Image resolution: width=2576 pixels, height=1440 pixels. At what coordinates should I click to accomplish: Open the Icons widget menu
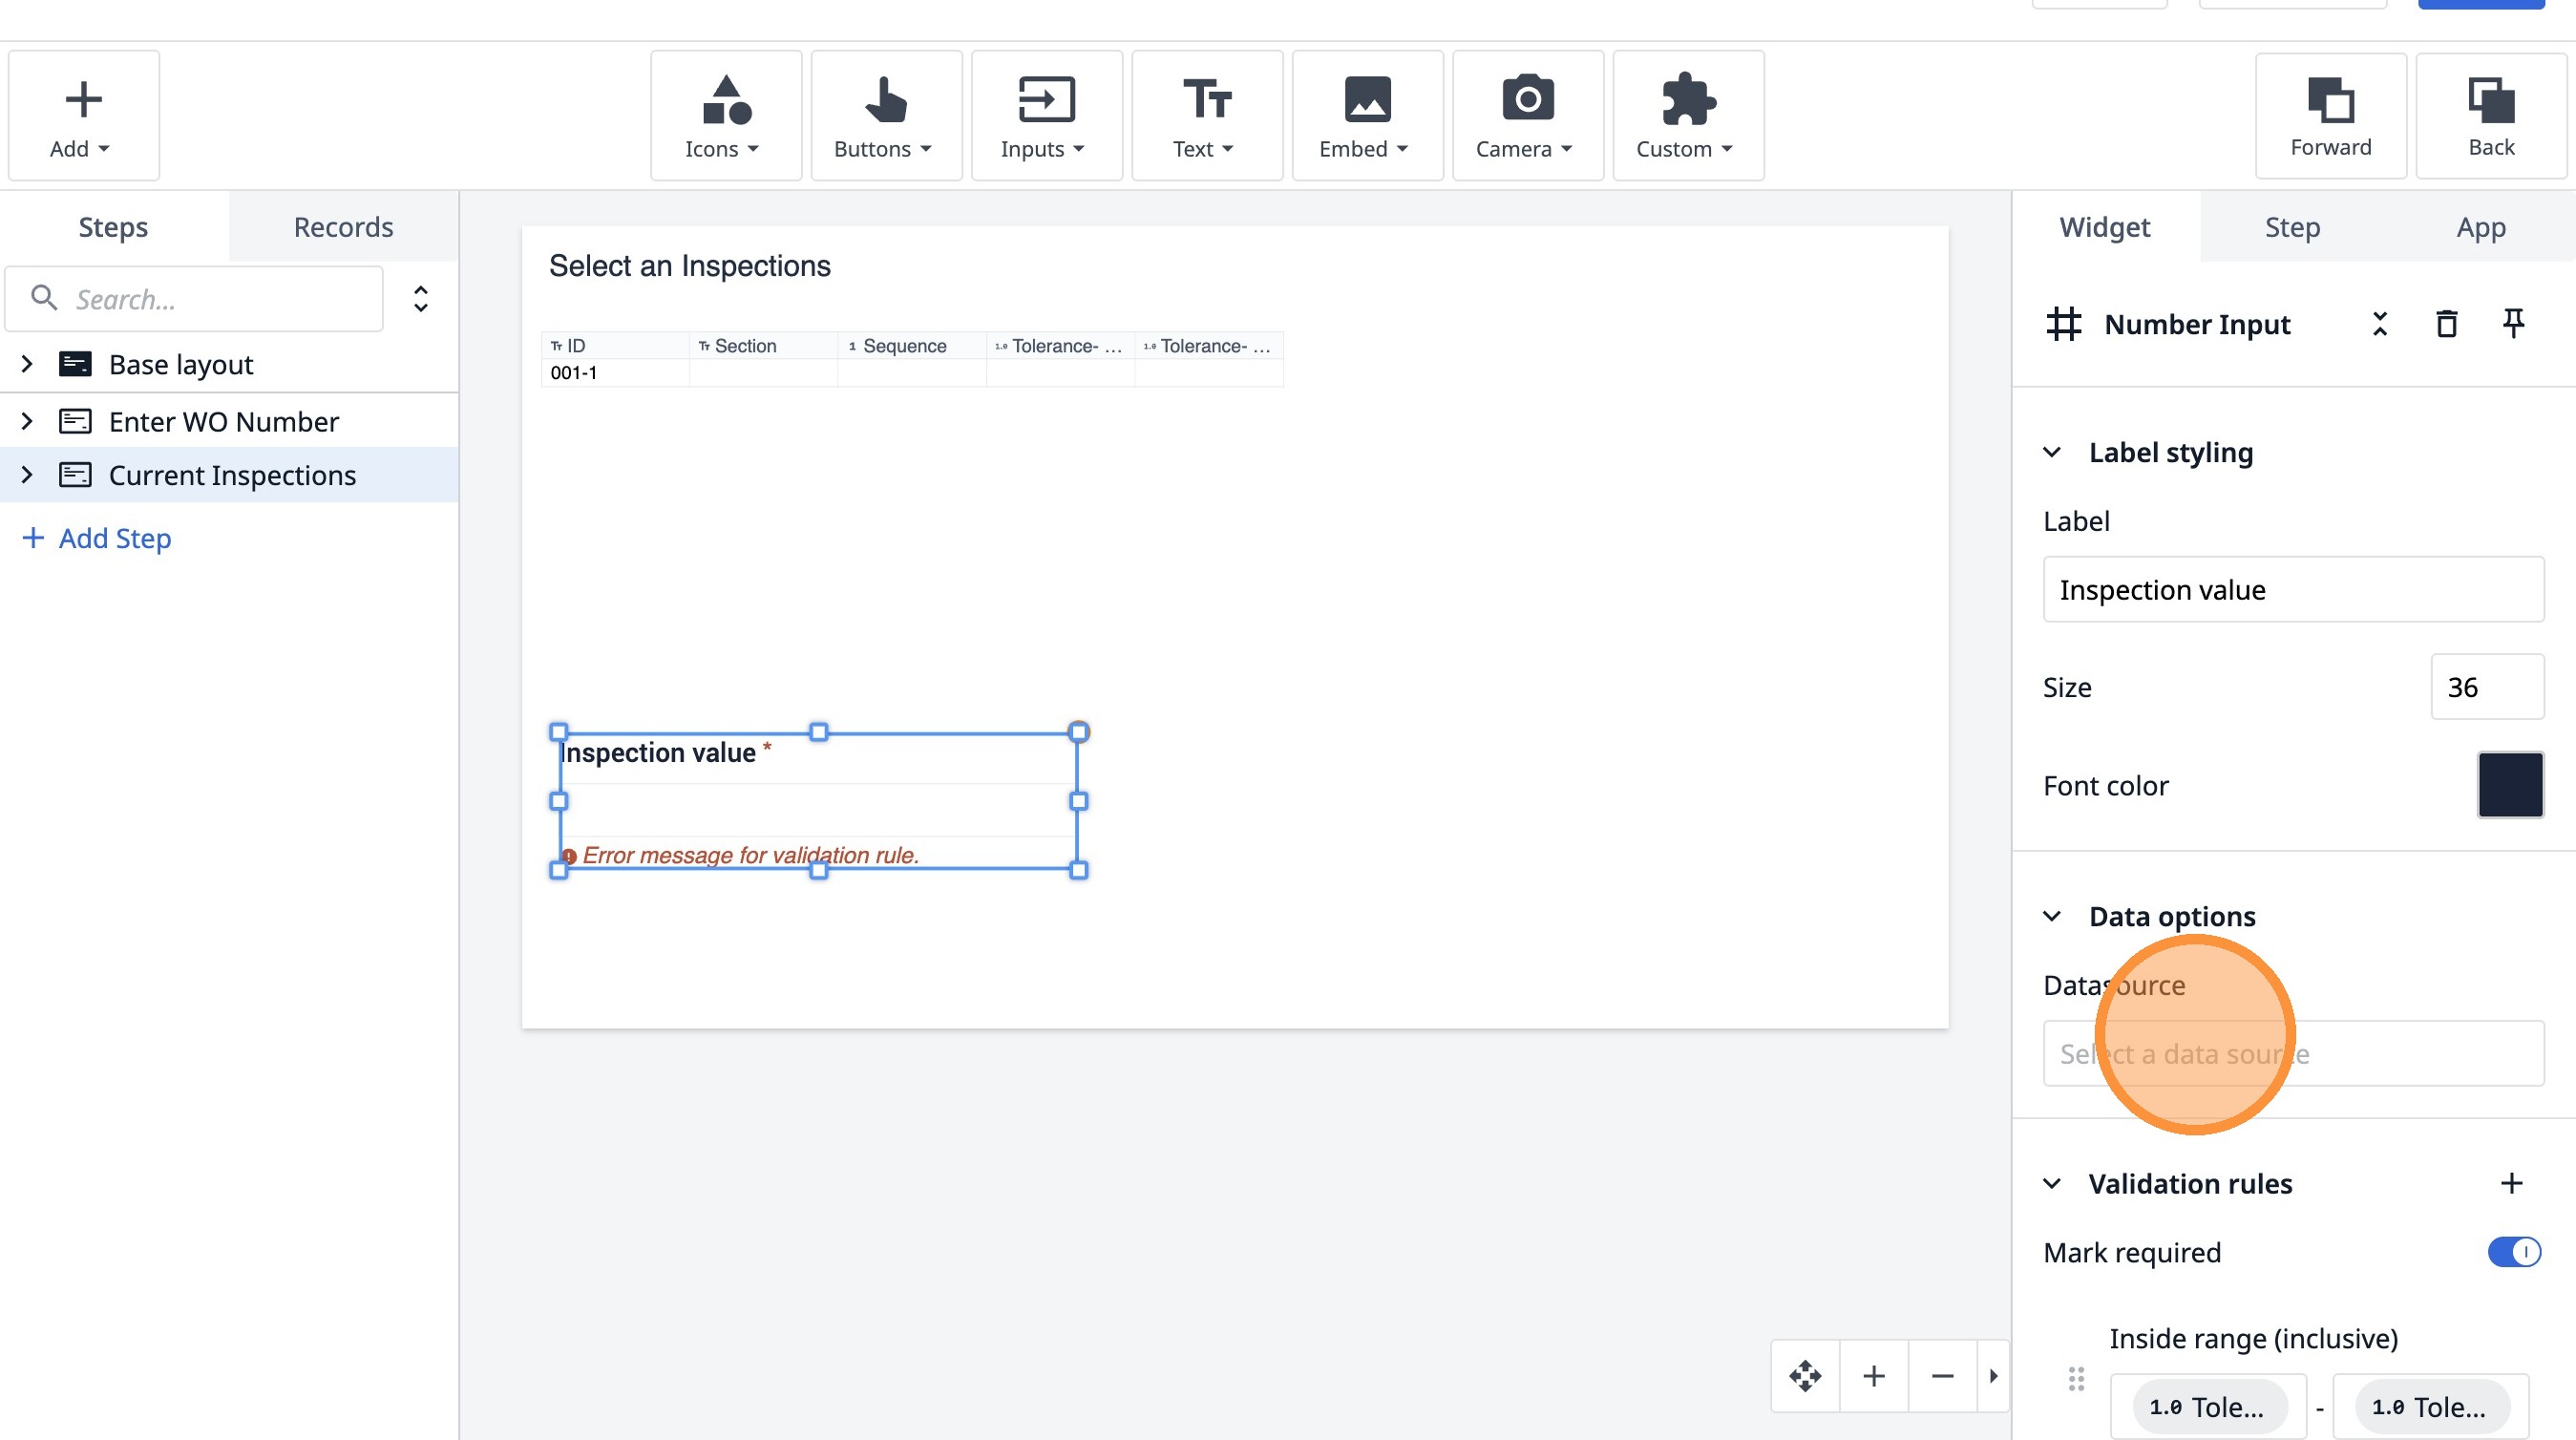[x=725, y=116]
